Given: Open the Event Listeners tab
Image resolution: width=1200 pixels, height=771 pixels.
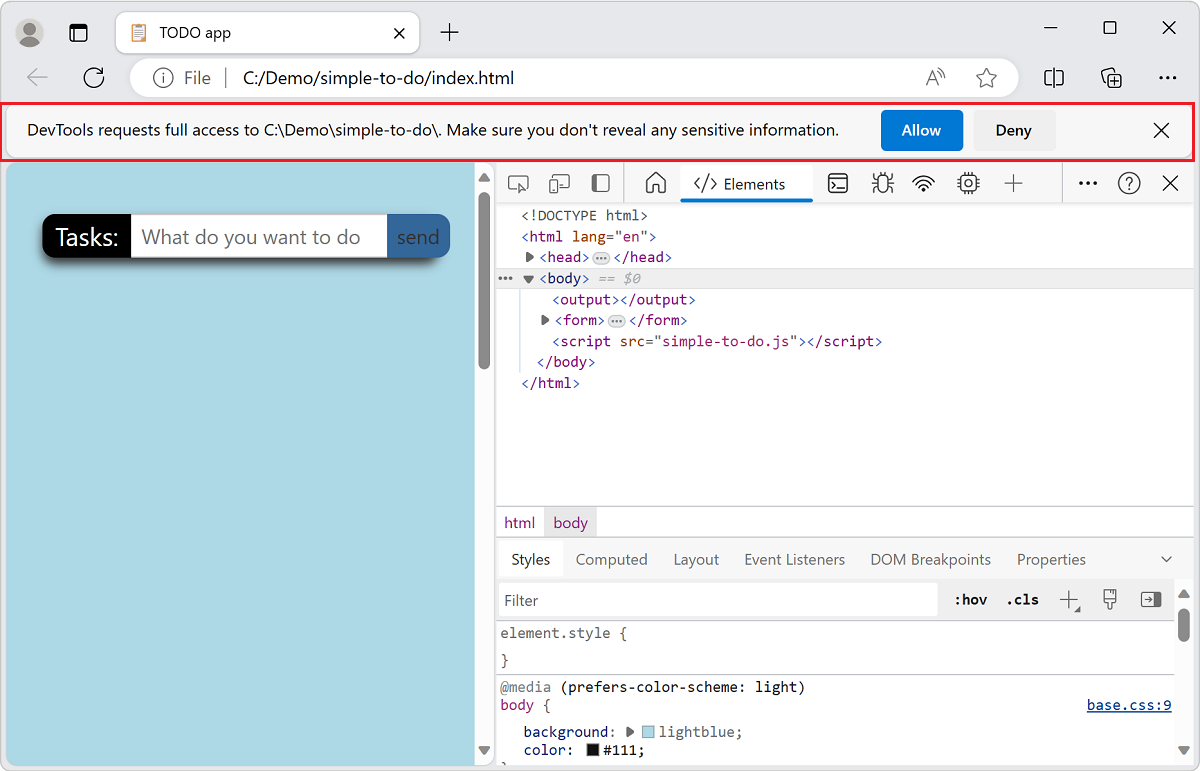Looking at the screenshot, I should pyautogui.click(x=794, y=559).
